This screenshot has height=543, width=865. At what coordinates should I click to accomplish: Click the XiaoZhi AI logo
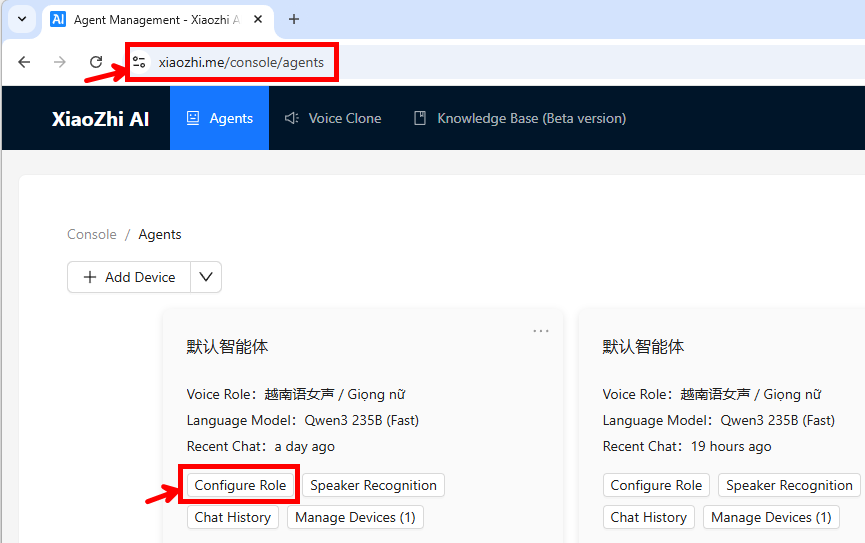click(100, 118)
